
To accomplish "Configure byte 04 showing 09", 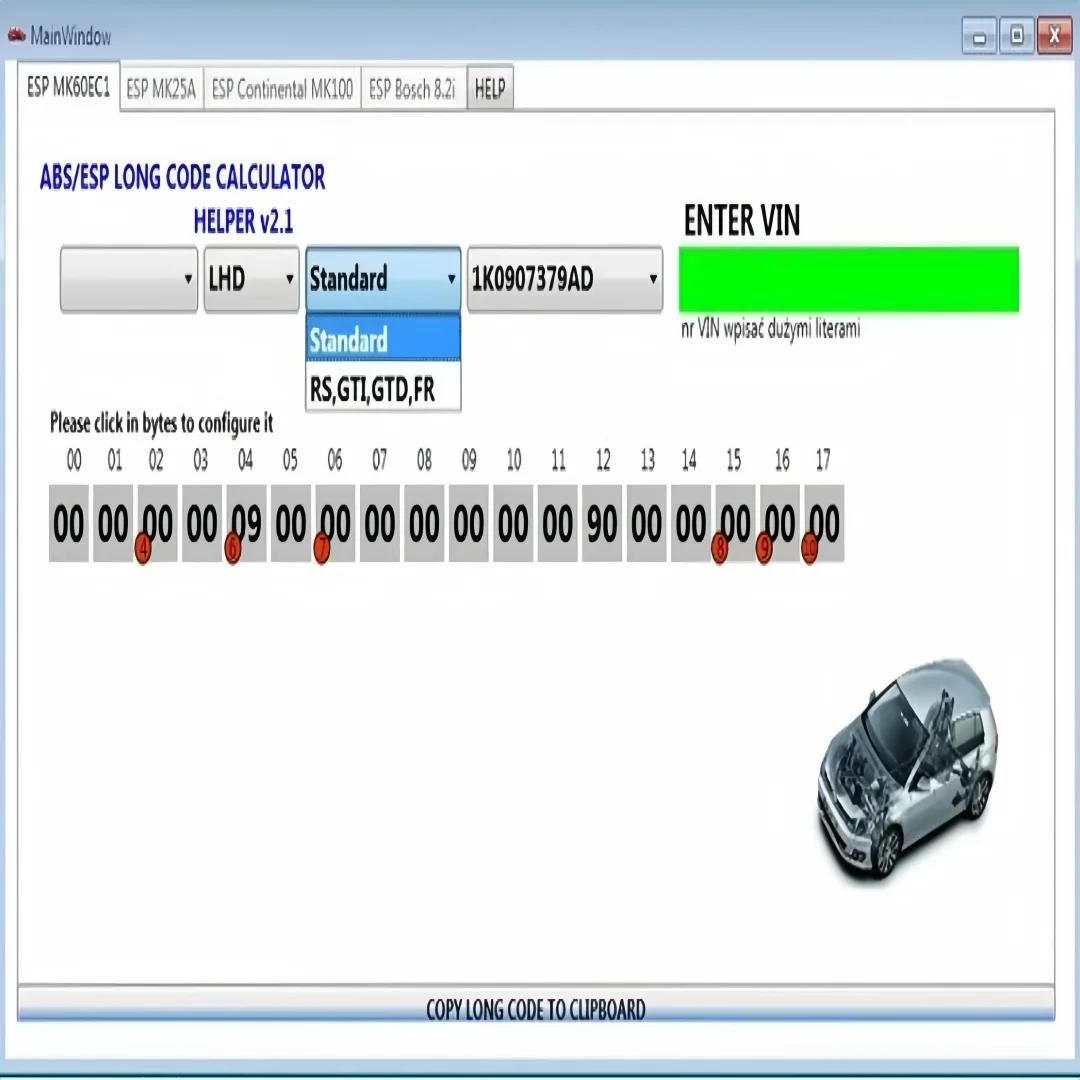I will 247,523.
